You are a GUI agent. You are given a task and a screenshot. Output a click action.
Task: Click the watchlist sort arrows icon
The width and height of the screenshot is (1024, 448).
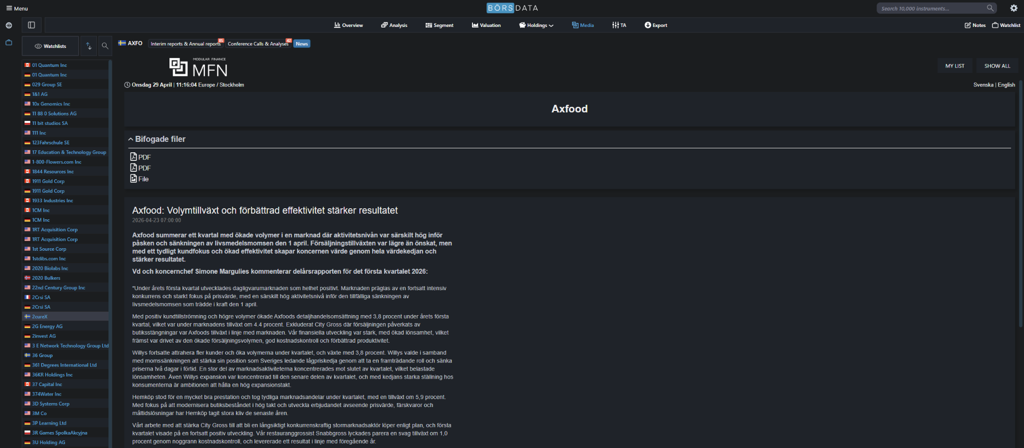pyautogui.click(x=88, y=46)
